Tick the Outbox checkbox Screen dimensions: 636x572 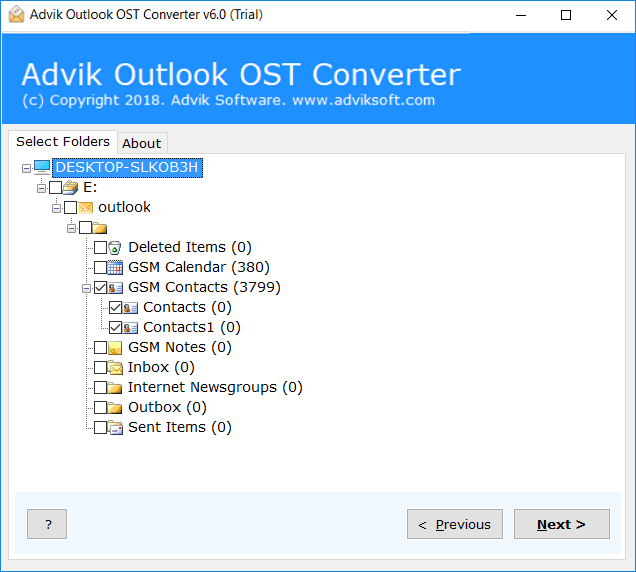point(101,407)
